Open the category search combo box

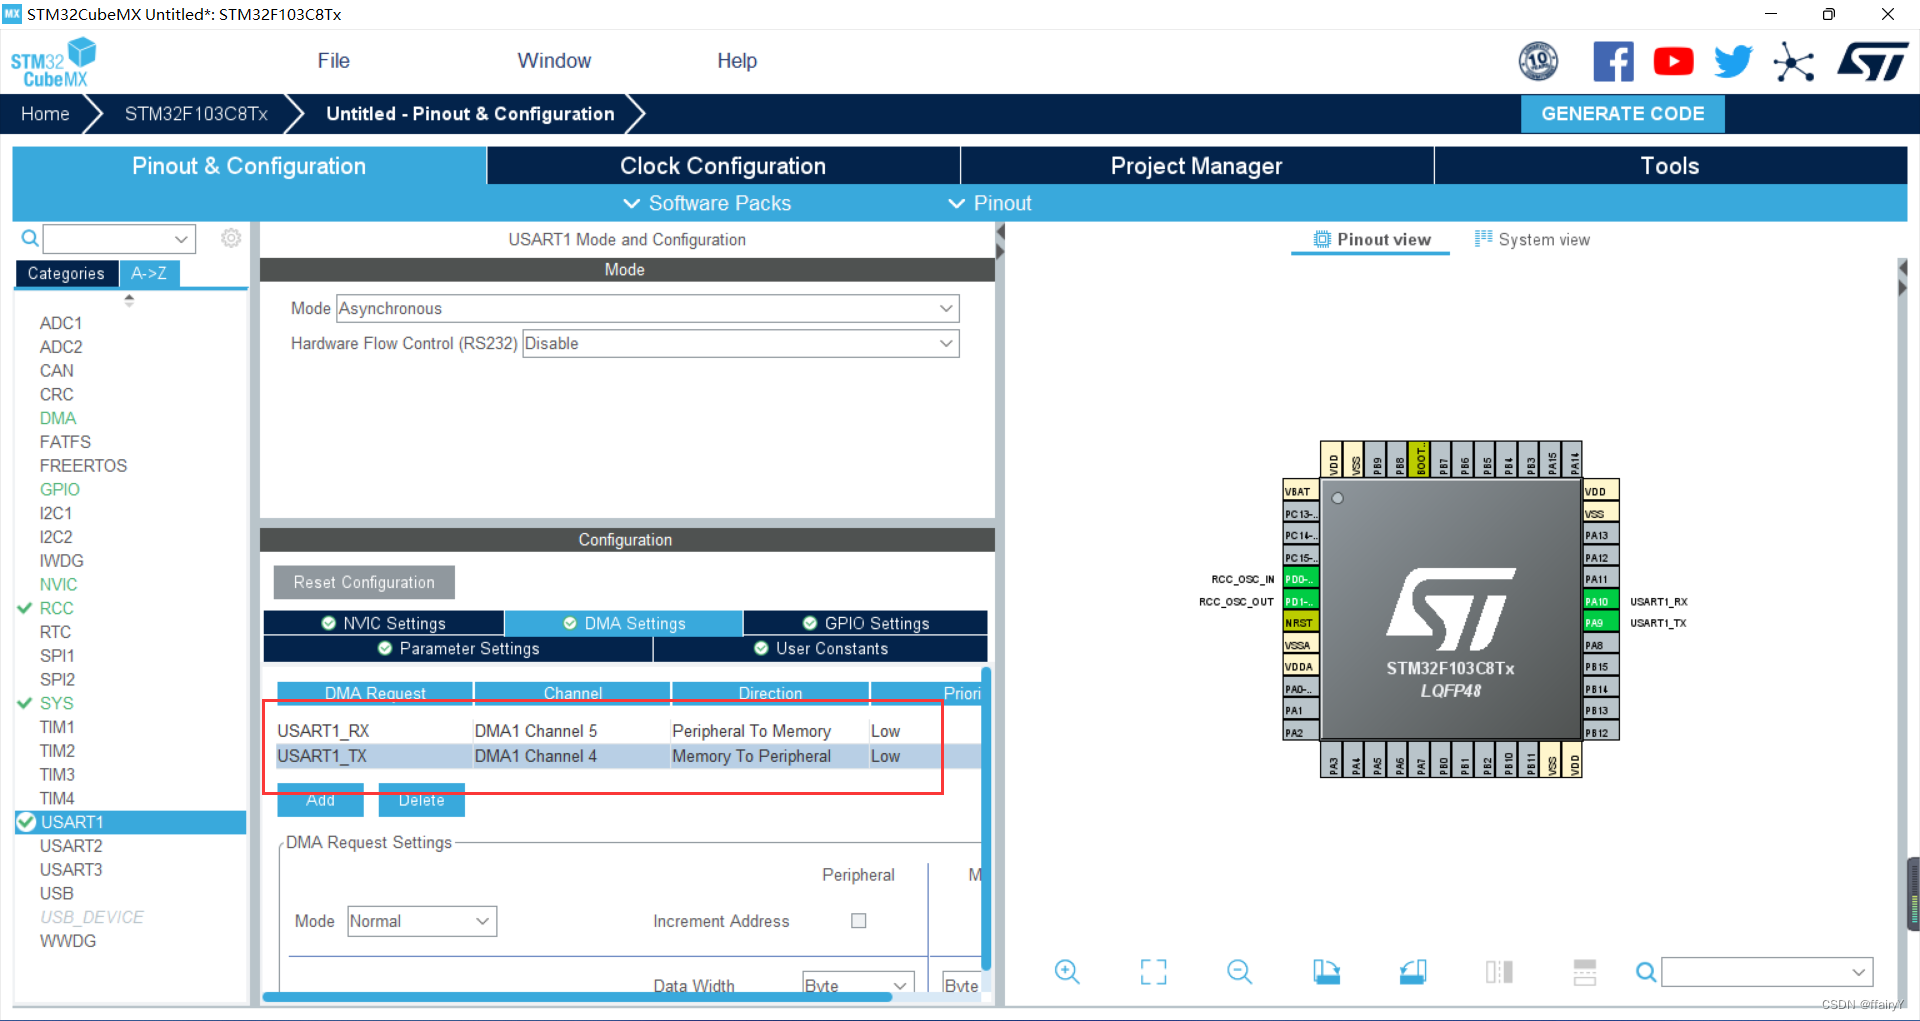click(x=119, y=238)
